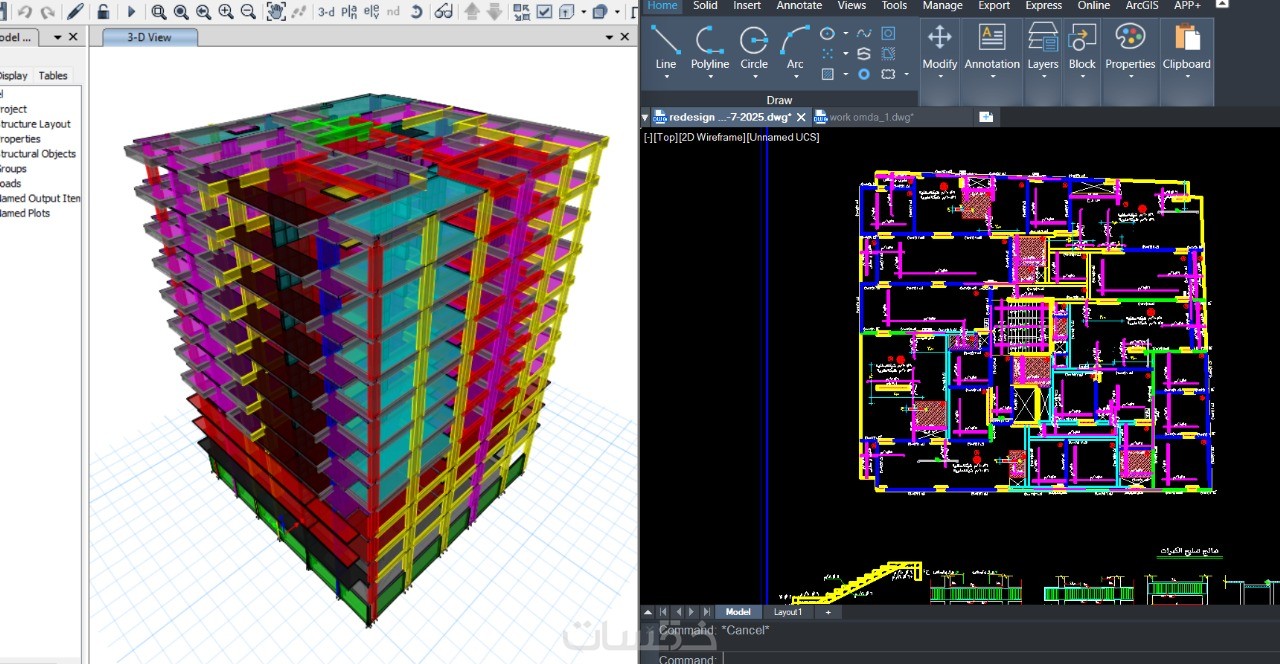Open the Annotate ribbon tab
The height and width of the screenshot is (664, 1280).
799,5
